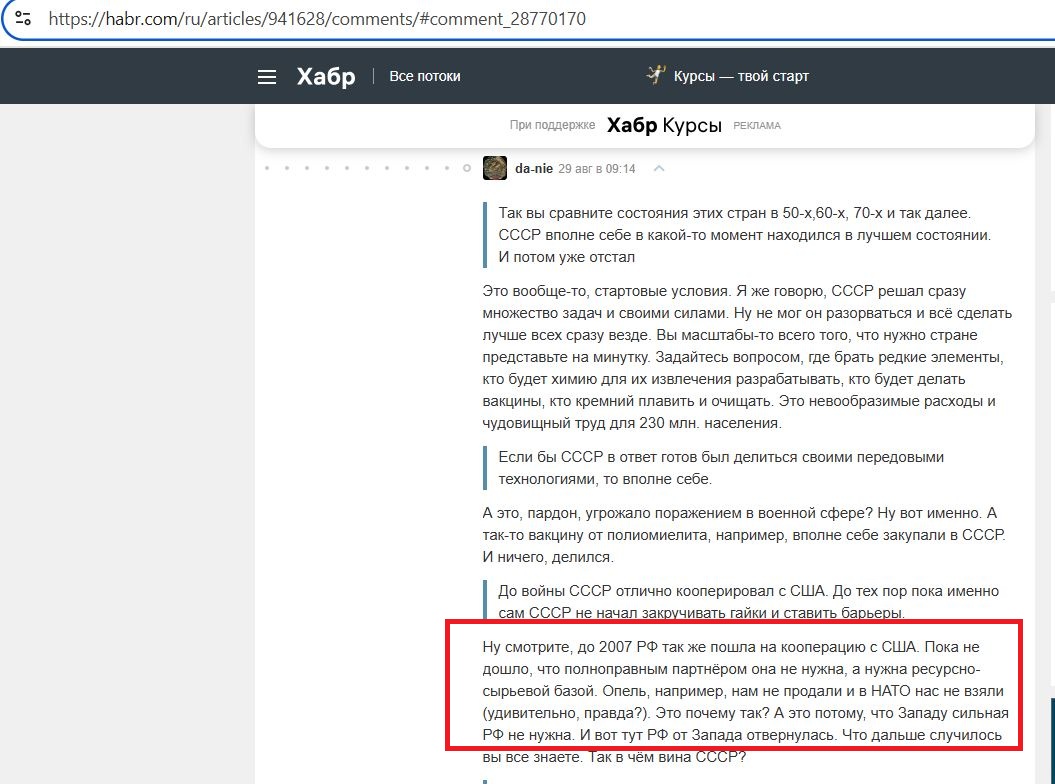The image size is (1055, 784).
Task: Click the quote starting Так вы сравните состояния
Action: tap(745, 235)
